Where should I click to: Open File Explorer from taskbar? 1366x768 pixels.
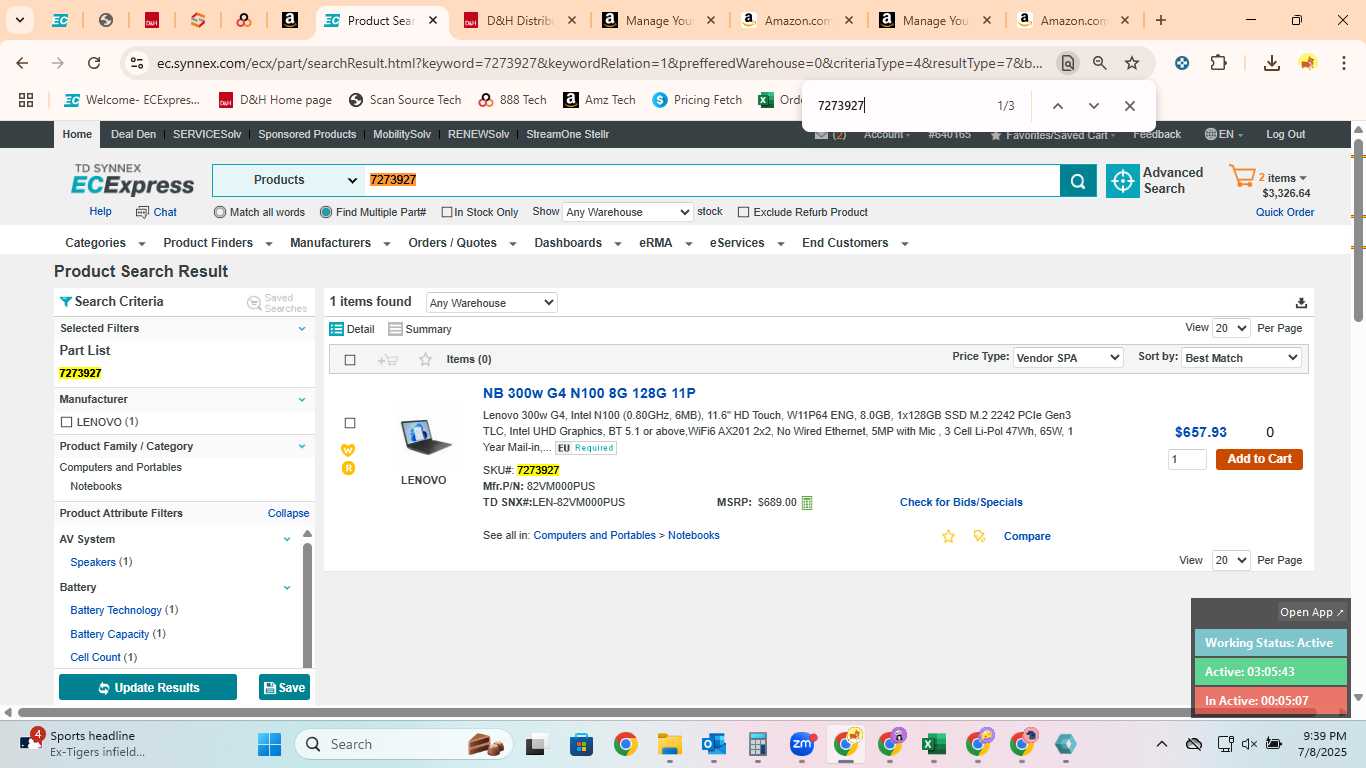(669, 744)
